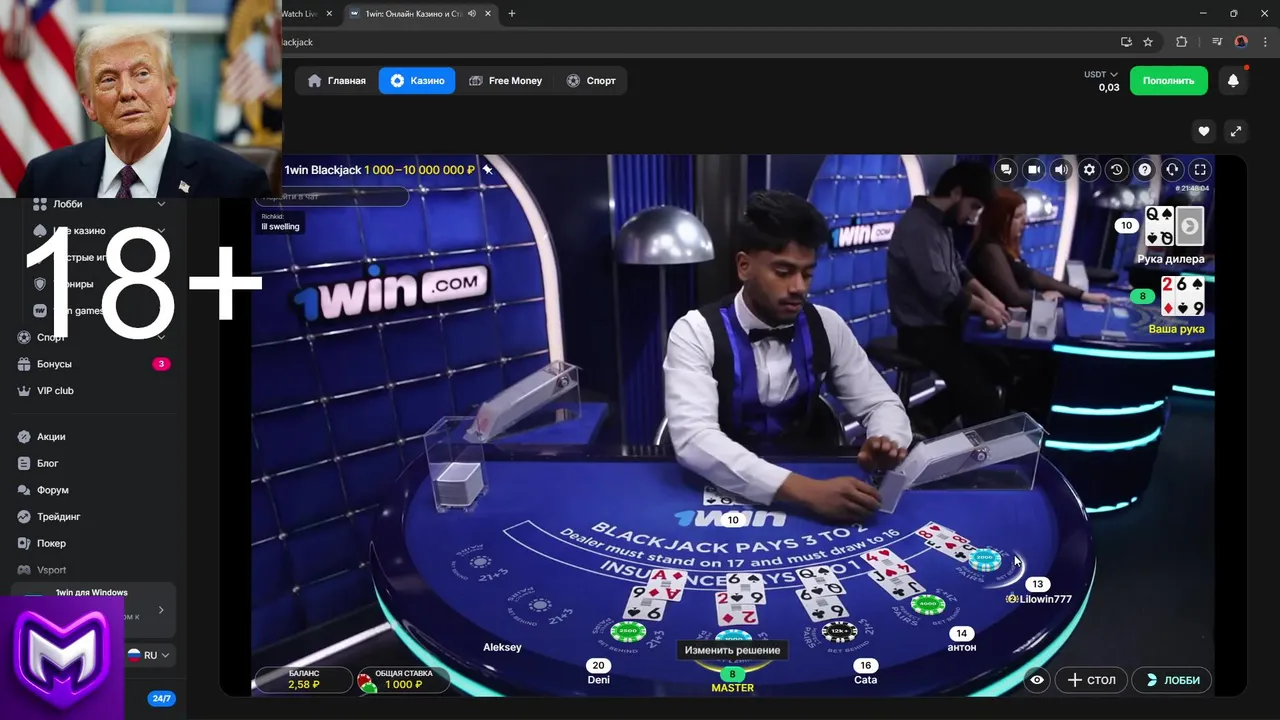The width and height of the screenshot is (1280, 720).
Task: Click the install app icon in address bar
Action: [x=1126, y=42]
